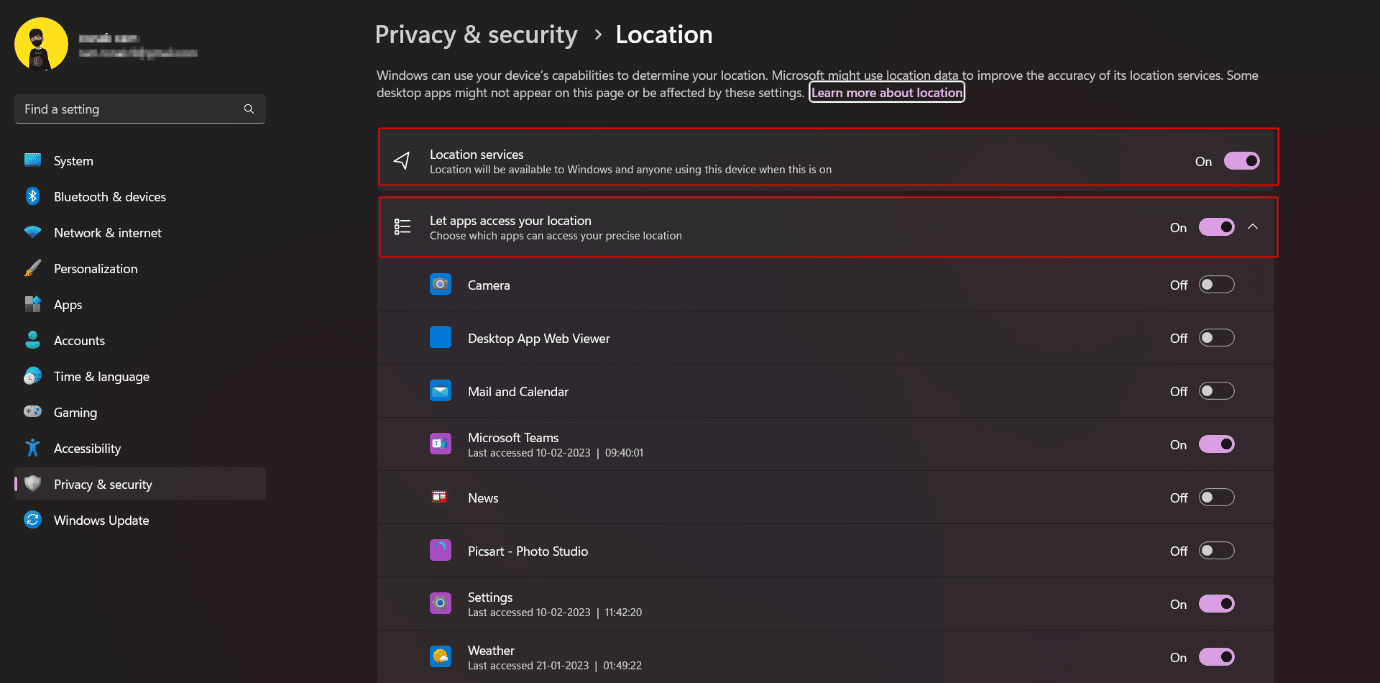Enable location access for News

click(x=1216, y=497)
